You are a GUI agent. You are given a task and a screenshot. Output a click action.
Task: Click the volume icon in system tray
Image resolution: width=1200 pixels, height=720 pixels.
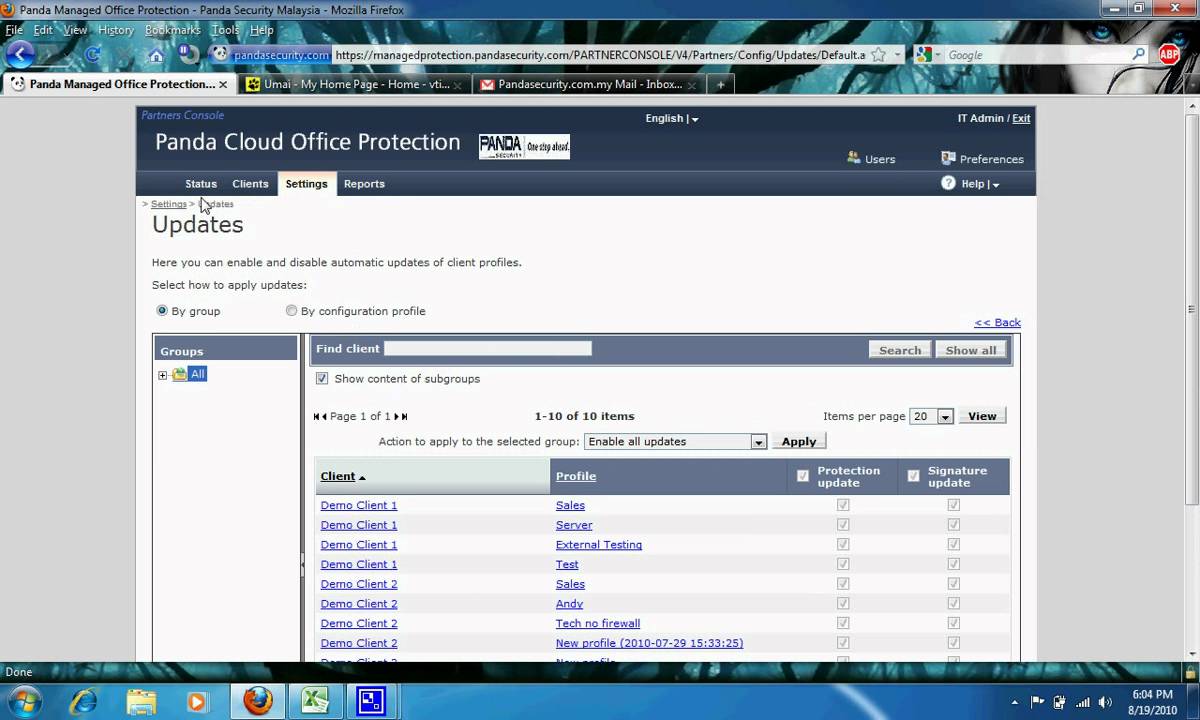click(1104, 701)
